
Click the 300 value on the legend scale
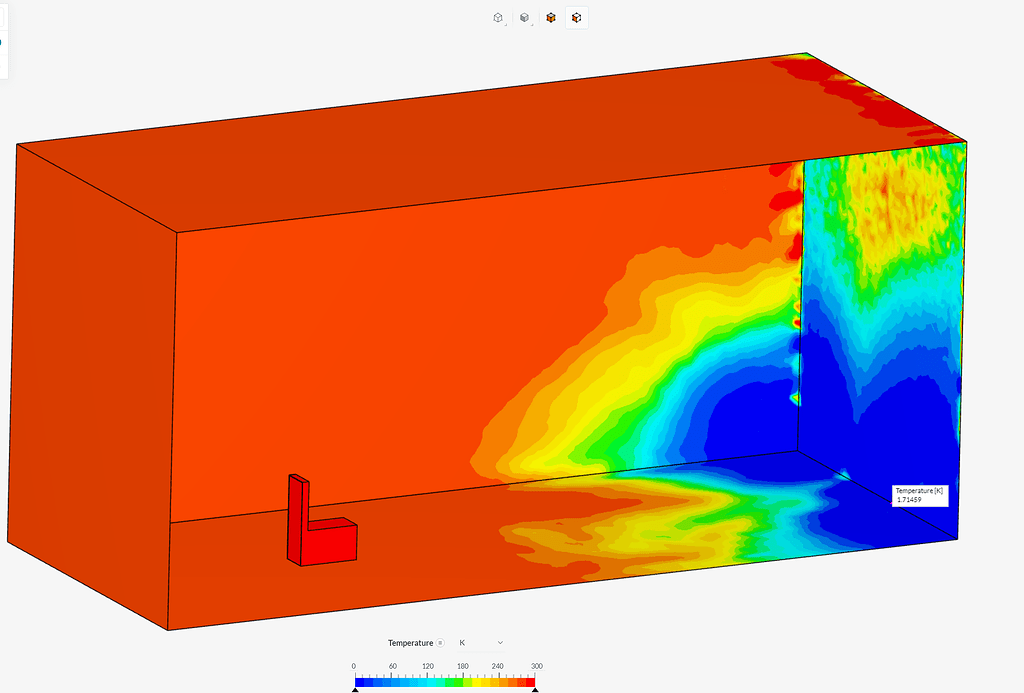pyautogui.click(x=538, y=665)
